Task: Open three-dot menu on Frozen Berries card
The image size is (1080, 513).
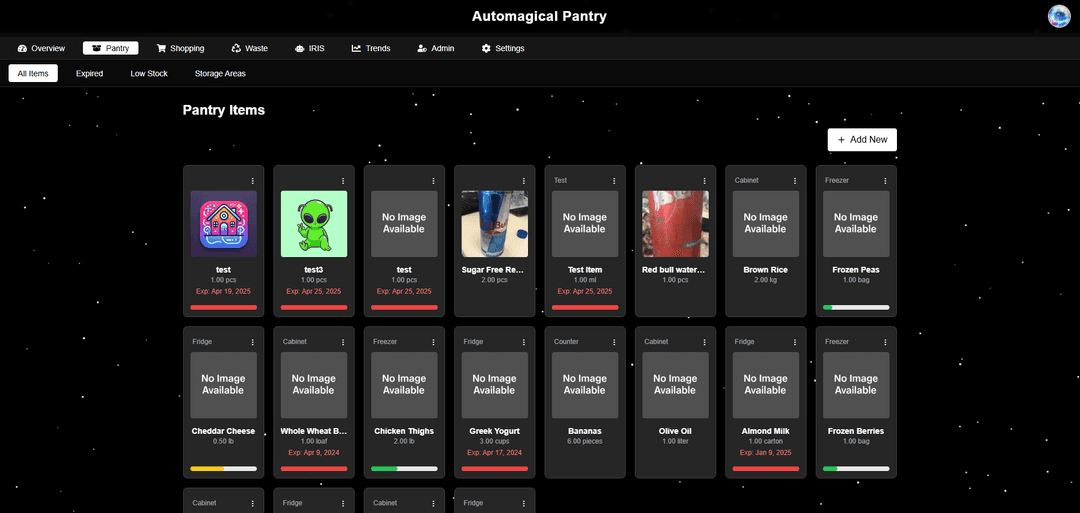Action: pos(885,342)
